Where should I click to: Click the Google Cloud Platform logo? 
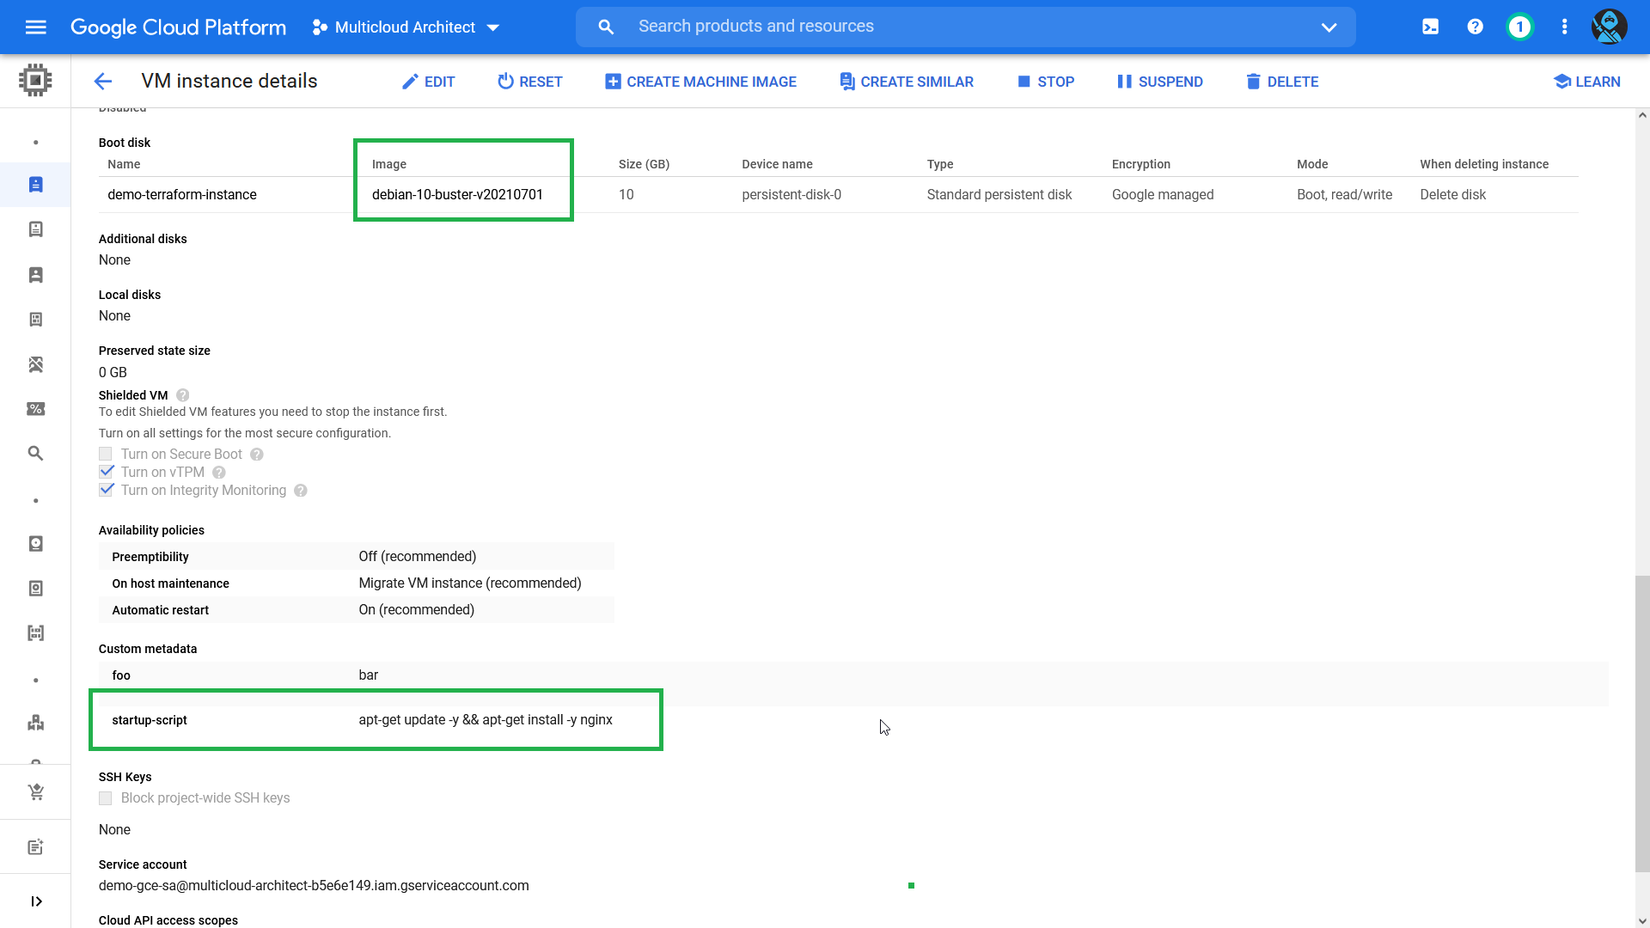pos(178,27)
